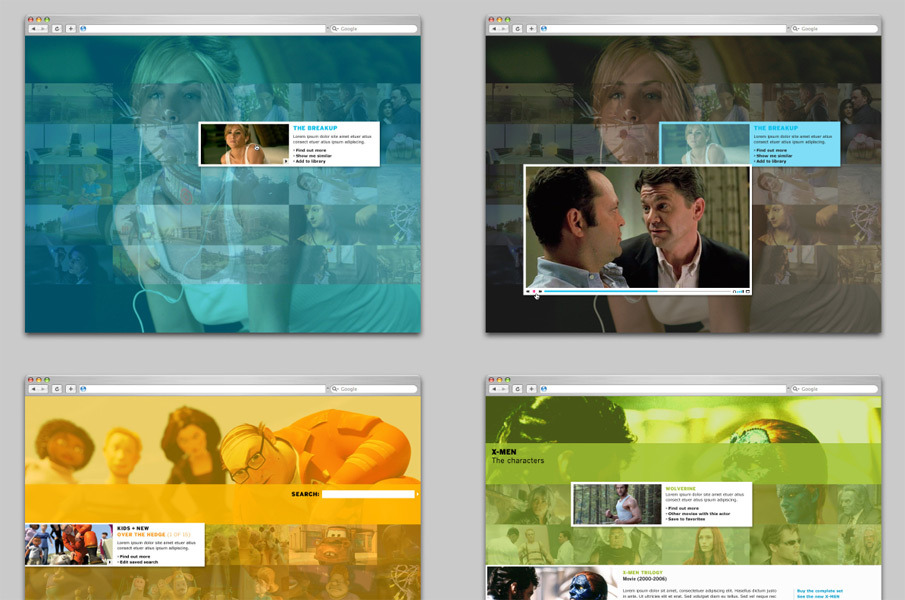Viewport: 905px width, 600px height.
Task: Reload the page in the yellow Kids browser window
Action: tap(57, 389)
